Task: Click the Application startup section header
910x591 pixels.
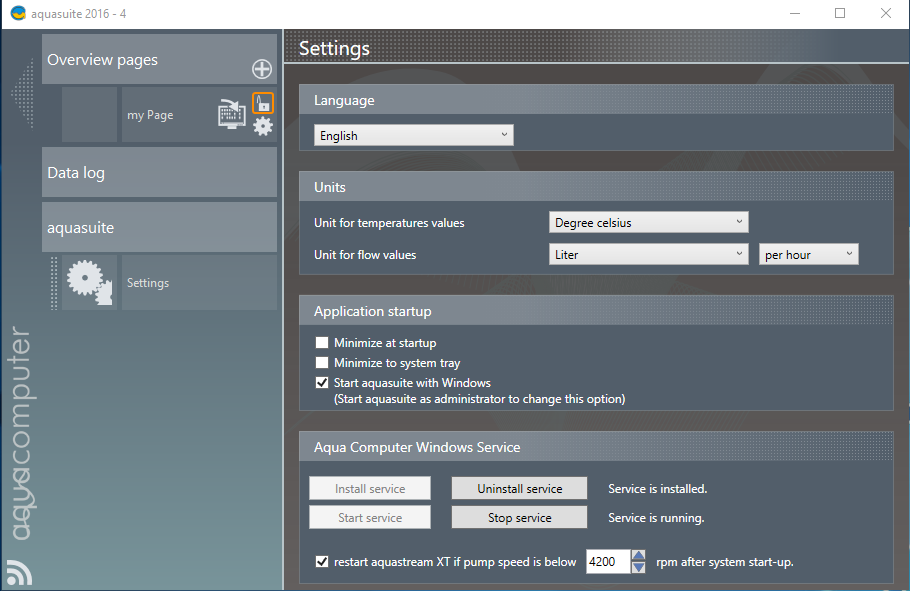Action: [x=596, y=311]
